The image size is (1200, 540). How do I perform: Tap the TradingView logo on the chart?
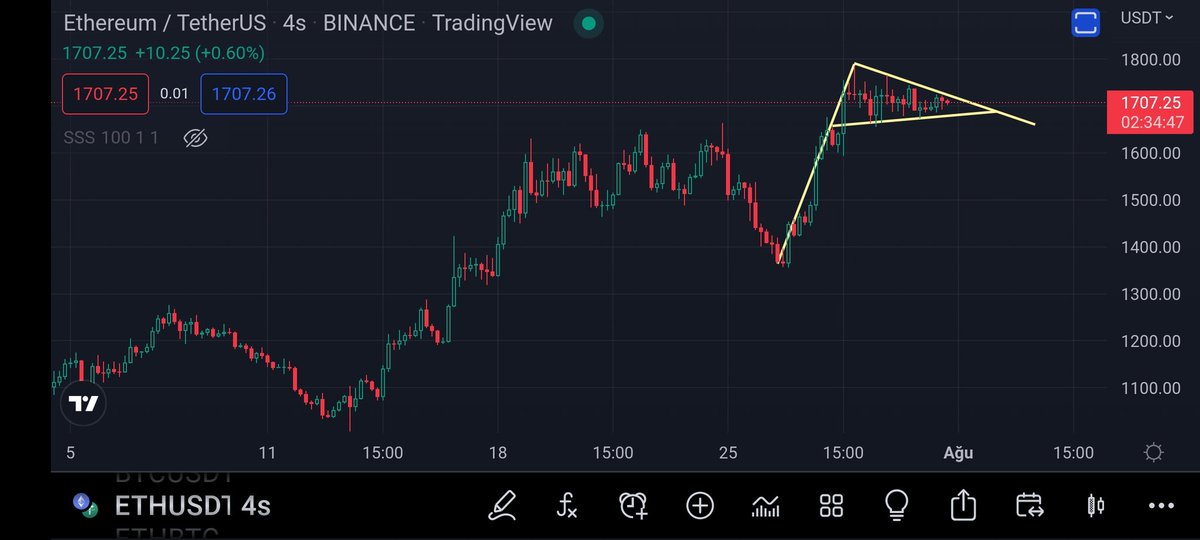84,403
